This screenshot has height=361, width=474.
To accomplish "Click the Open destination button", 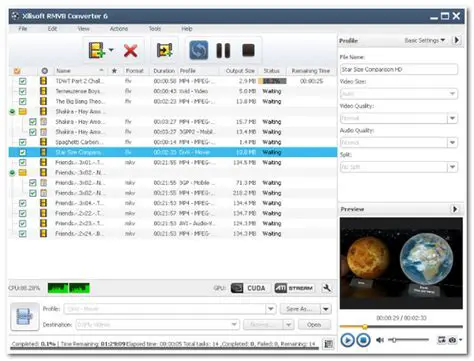I will (314, 324).
